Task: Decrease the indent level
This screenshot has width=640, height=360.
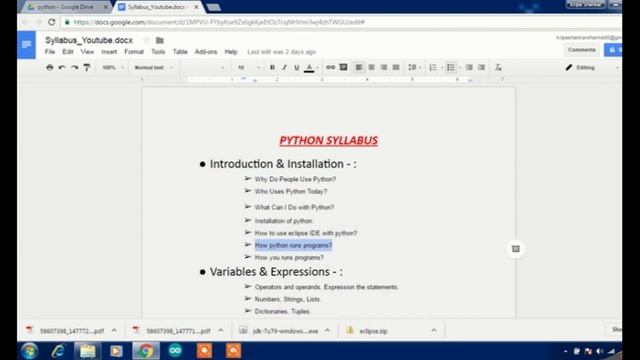Action: point(469,67)
